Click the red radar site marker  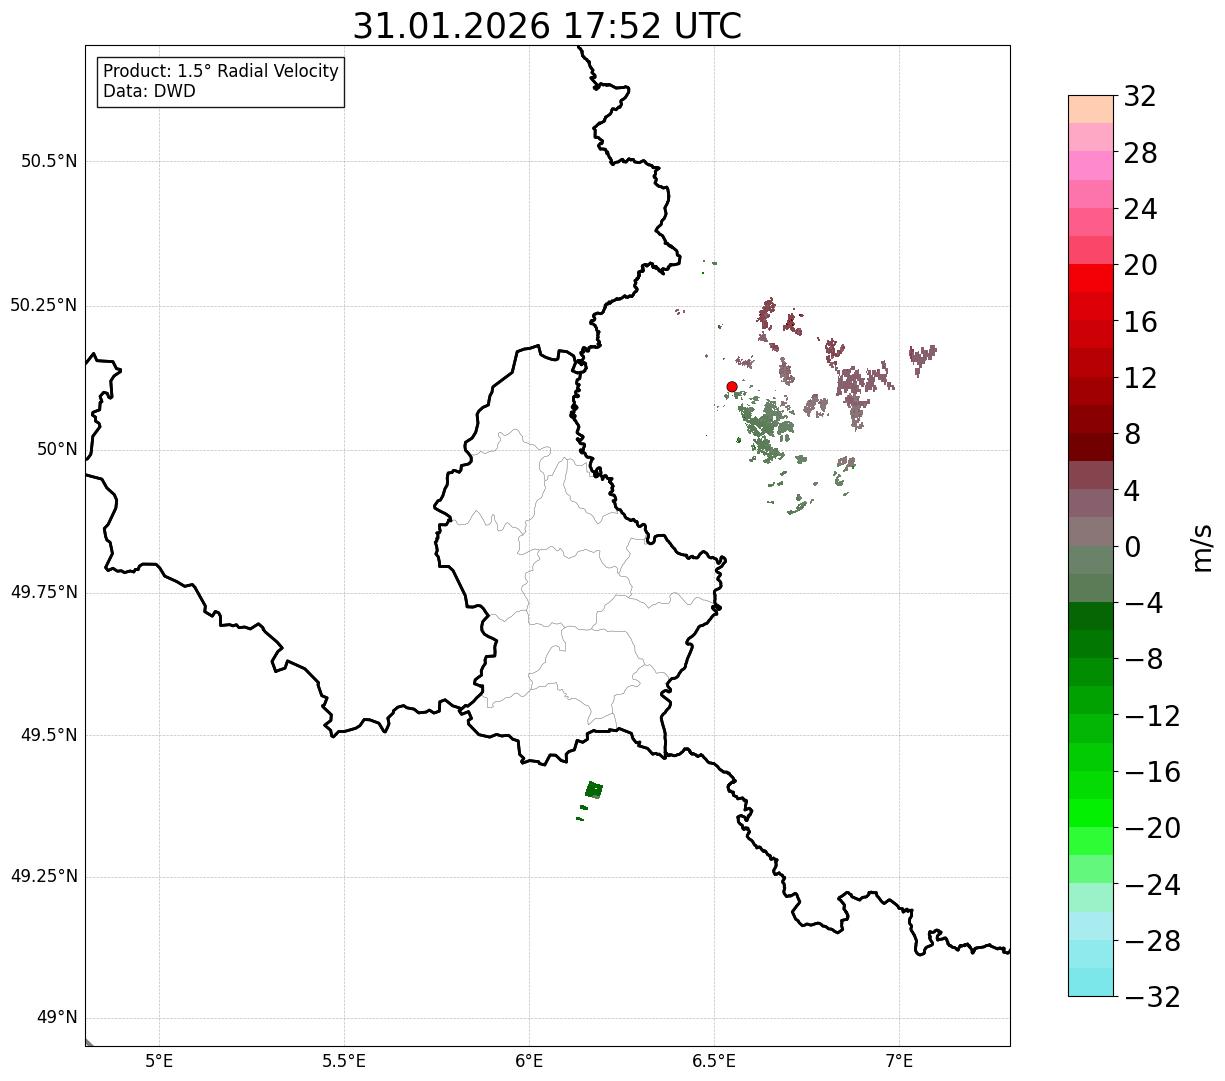732,387
